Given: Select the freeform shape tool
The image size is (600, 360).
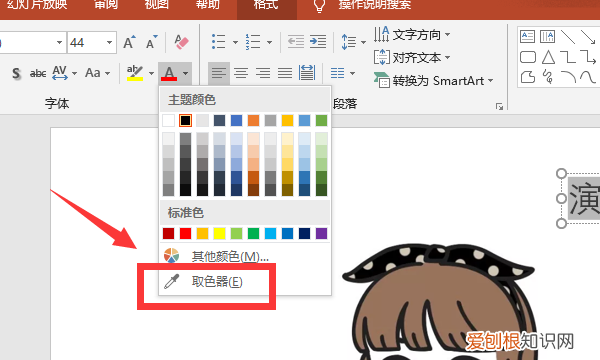Looking at the screenshot, I should pyautogui.click(x=528, y=77).
